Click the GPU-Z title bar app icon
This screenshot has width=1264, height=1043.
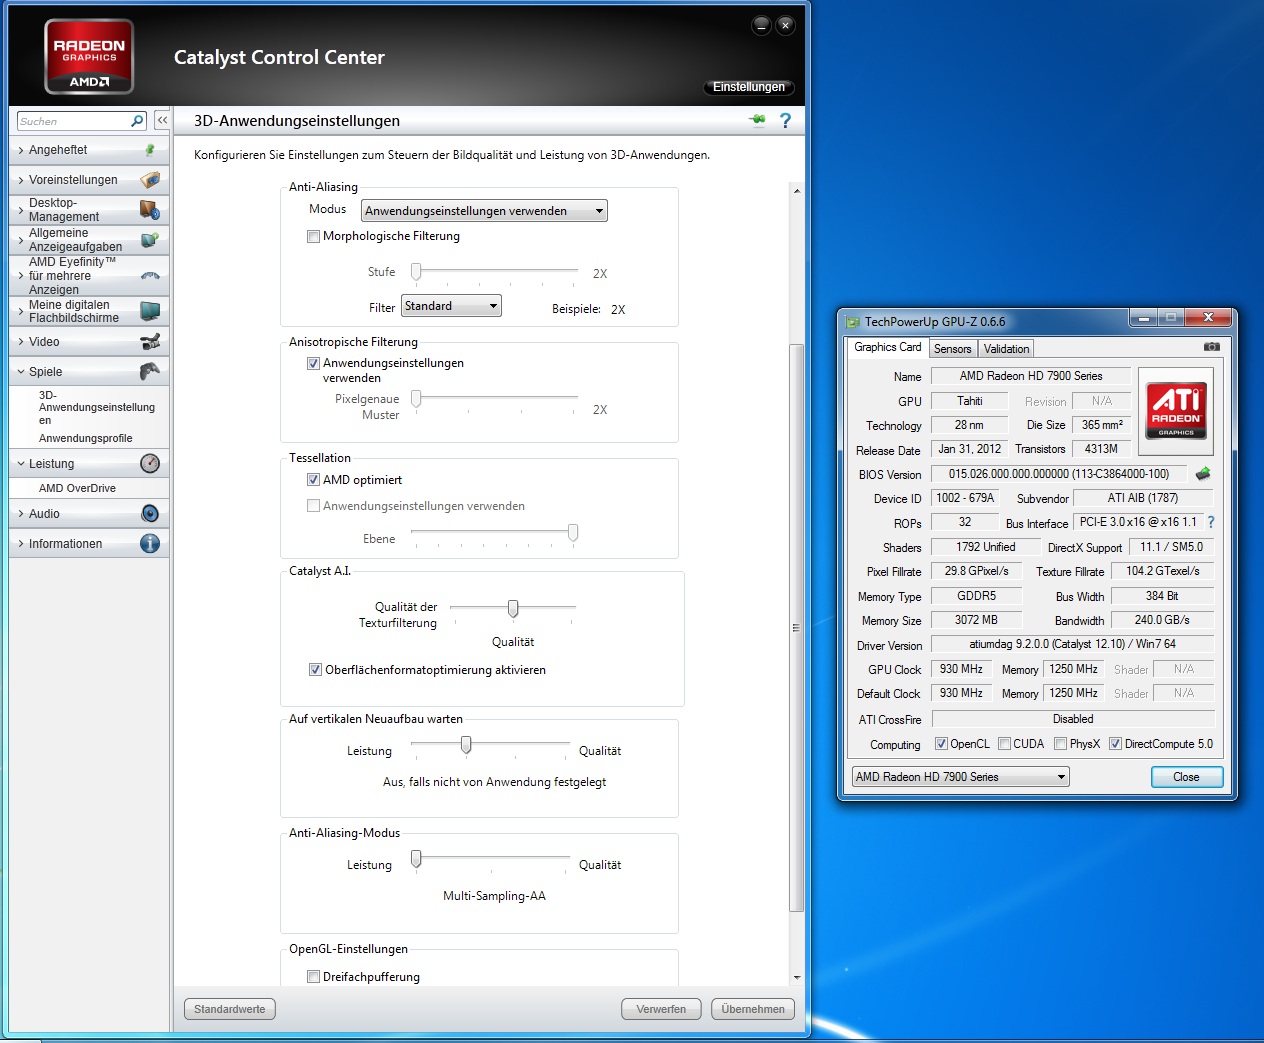point(852,322)
